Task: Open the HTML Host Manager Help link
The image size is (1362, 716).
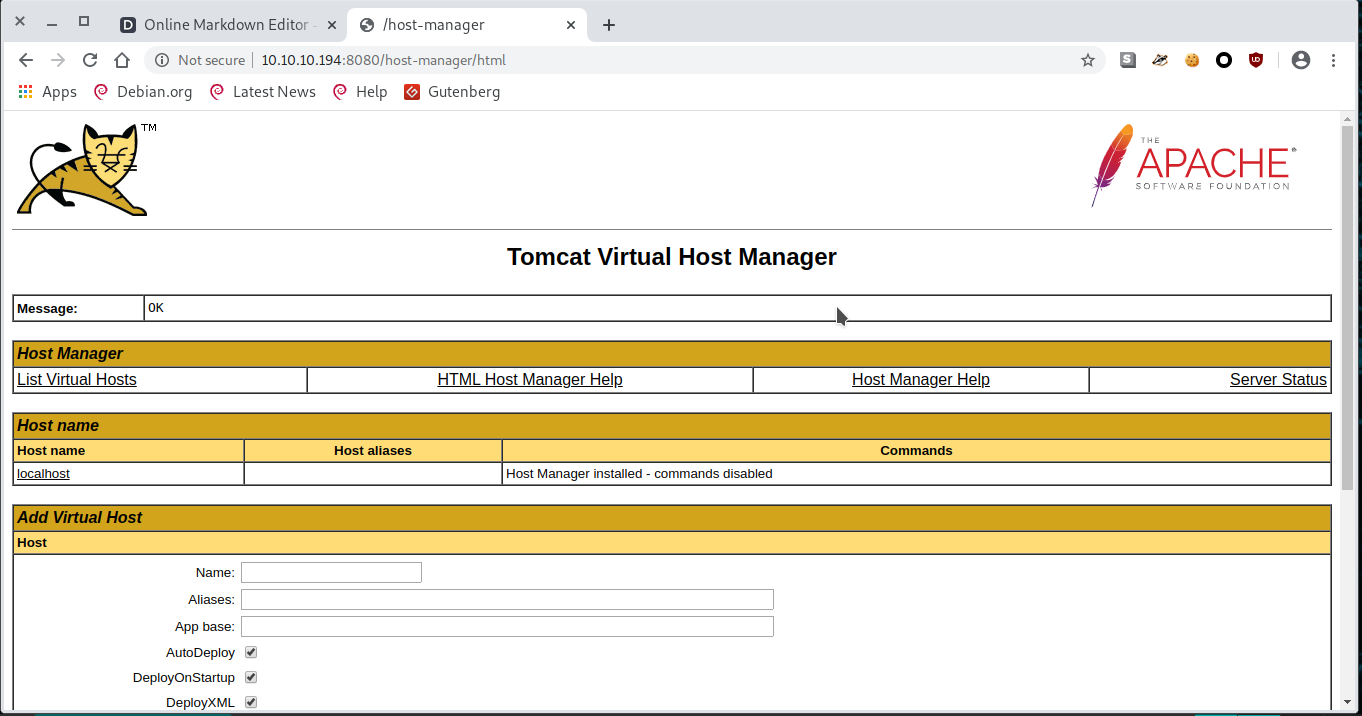Action: [530, 380]
